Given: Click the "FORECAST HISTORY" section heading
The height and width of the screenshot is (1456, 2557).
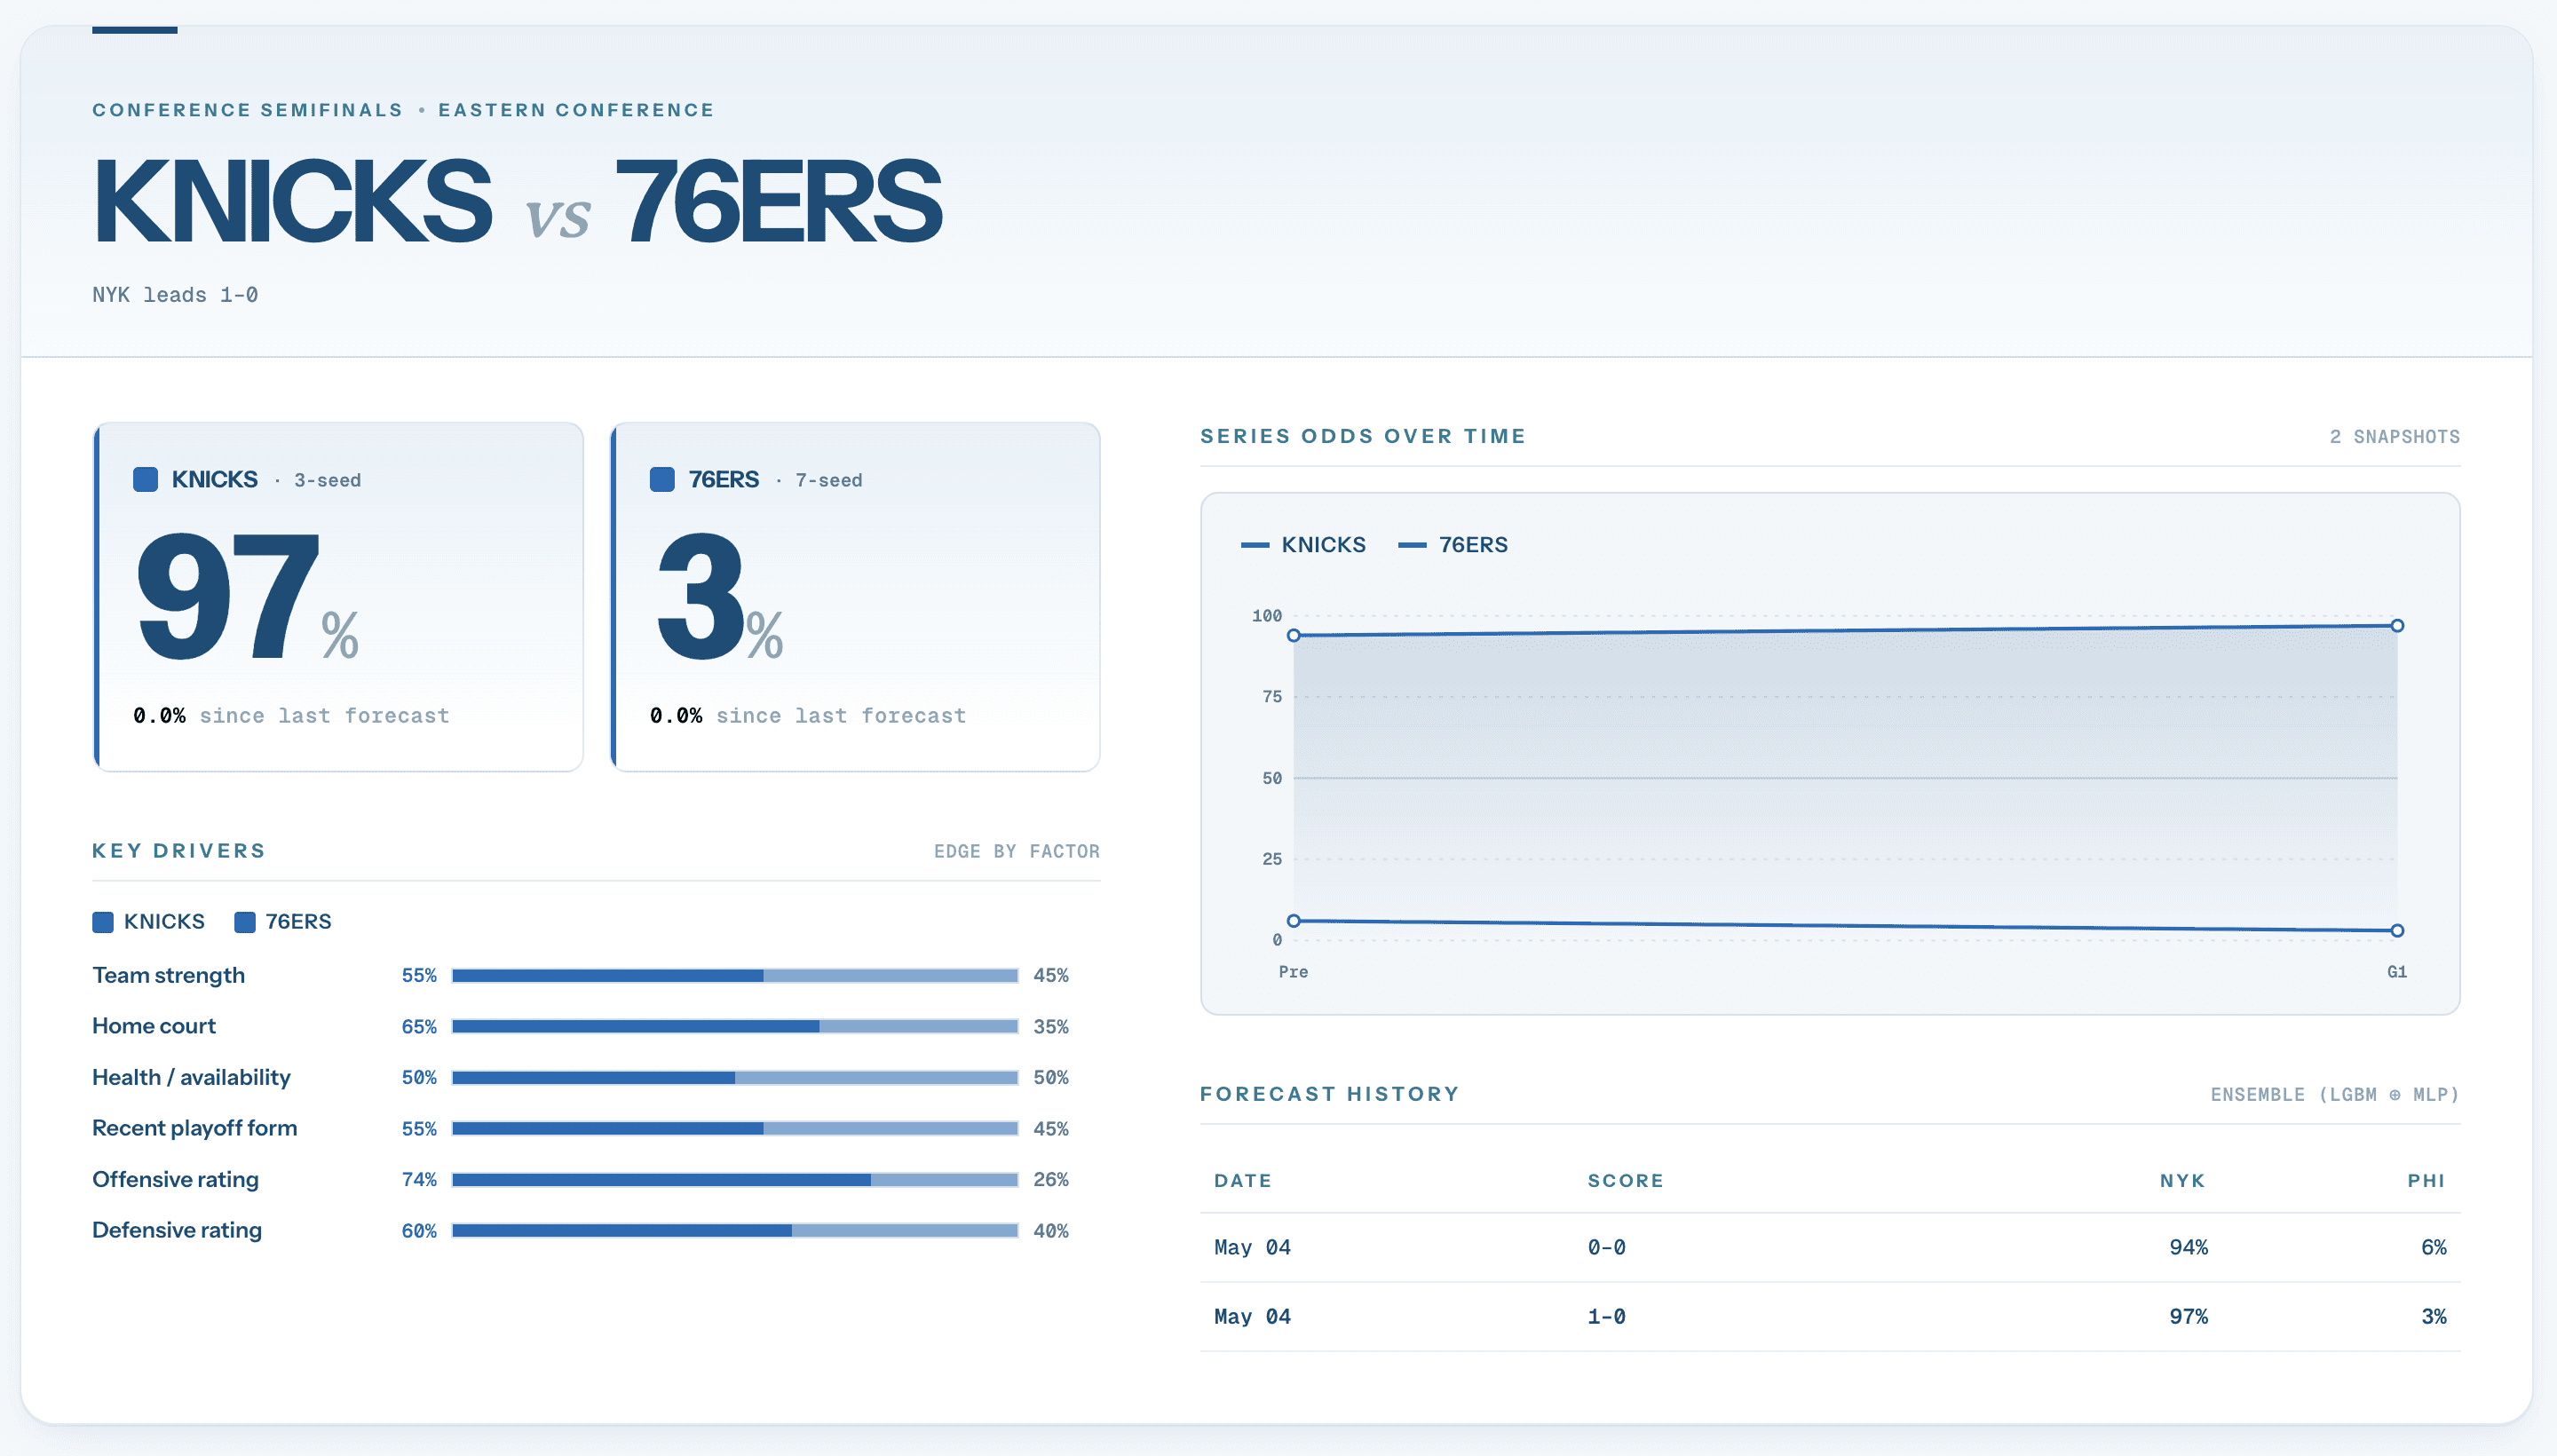Looking at the screenshot, I should click(x=1329, y=1094).
